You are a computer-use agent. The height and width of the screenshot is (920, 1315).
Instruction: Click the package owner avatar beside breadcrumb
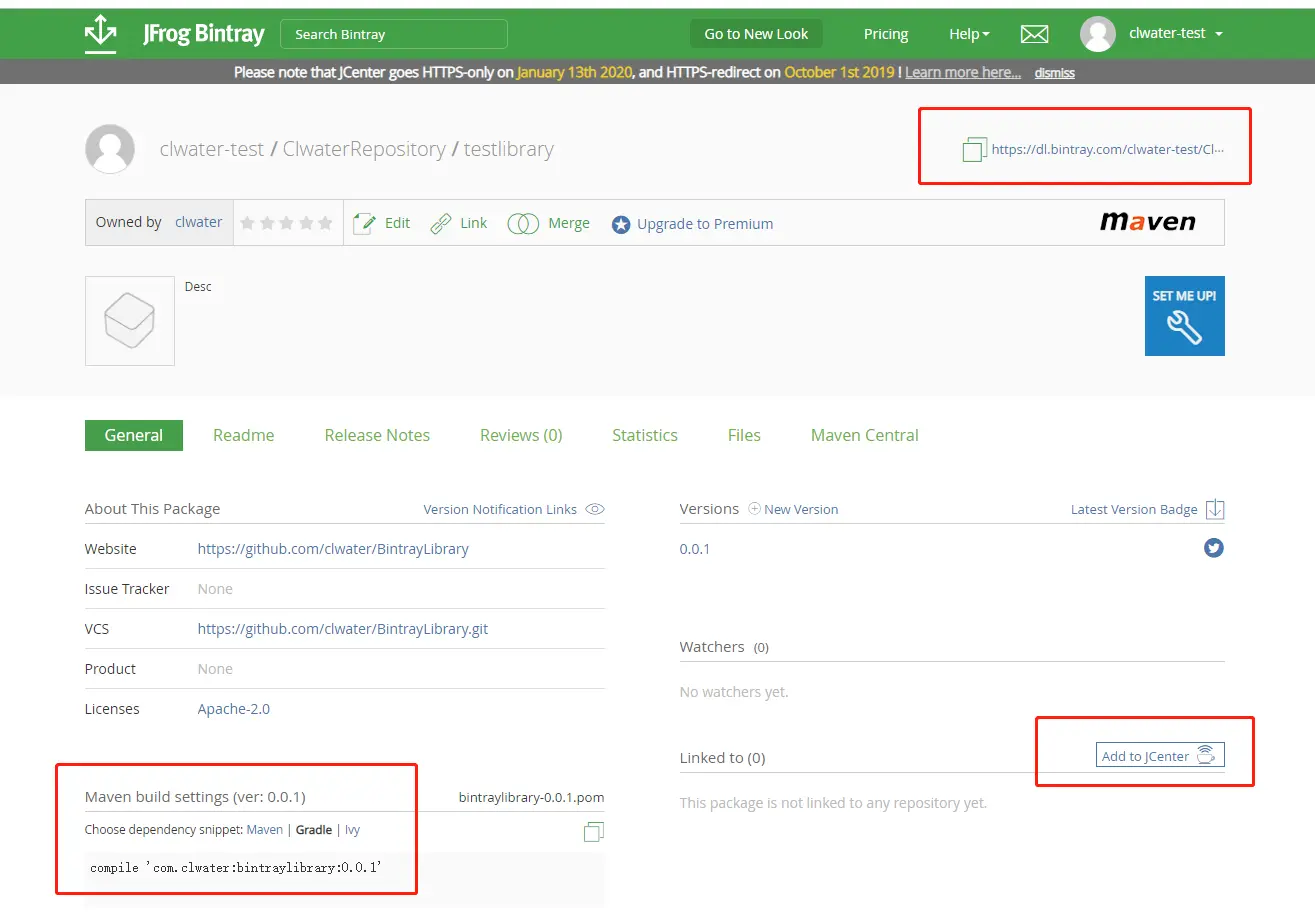[110, 149]
